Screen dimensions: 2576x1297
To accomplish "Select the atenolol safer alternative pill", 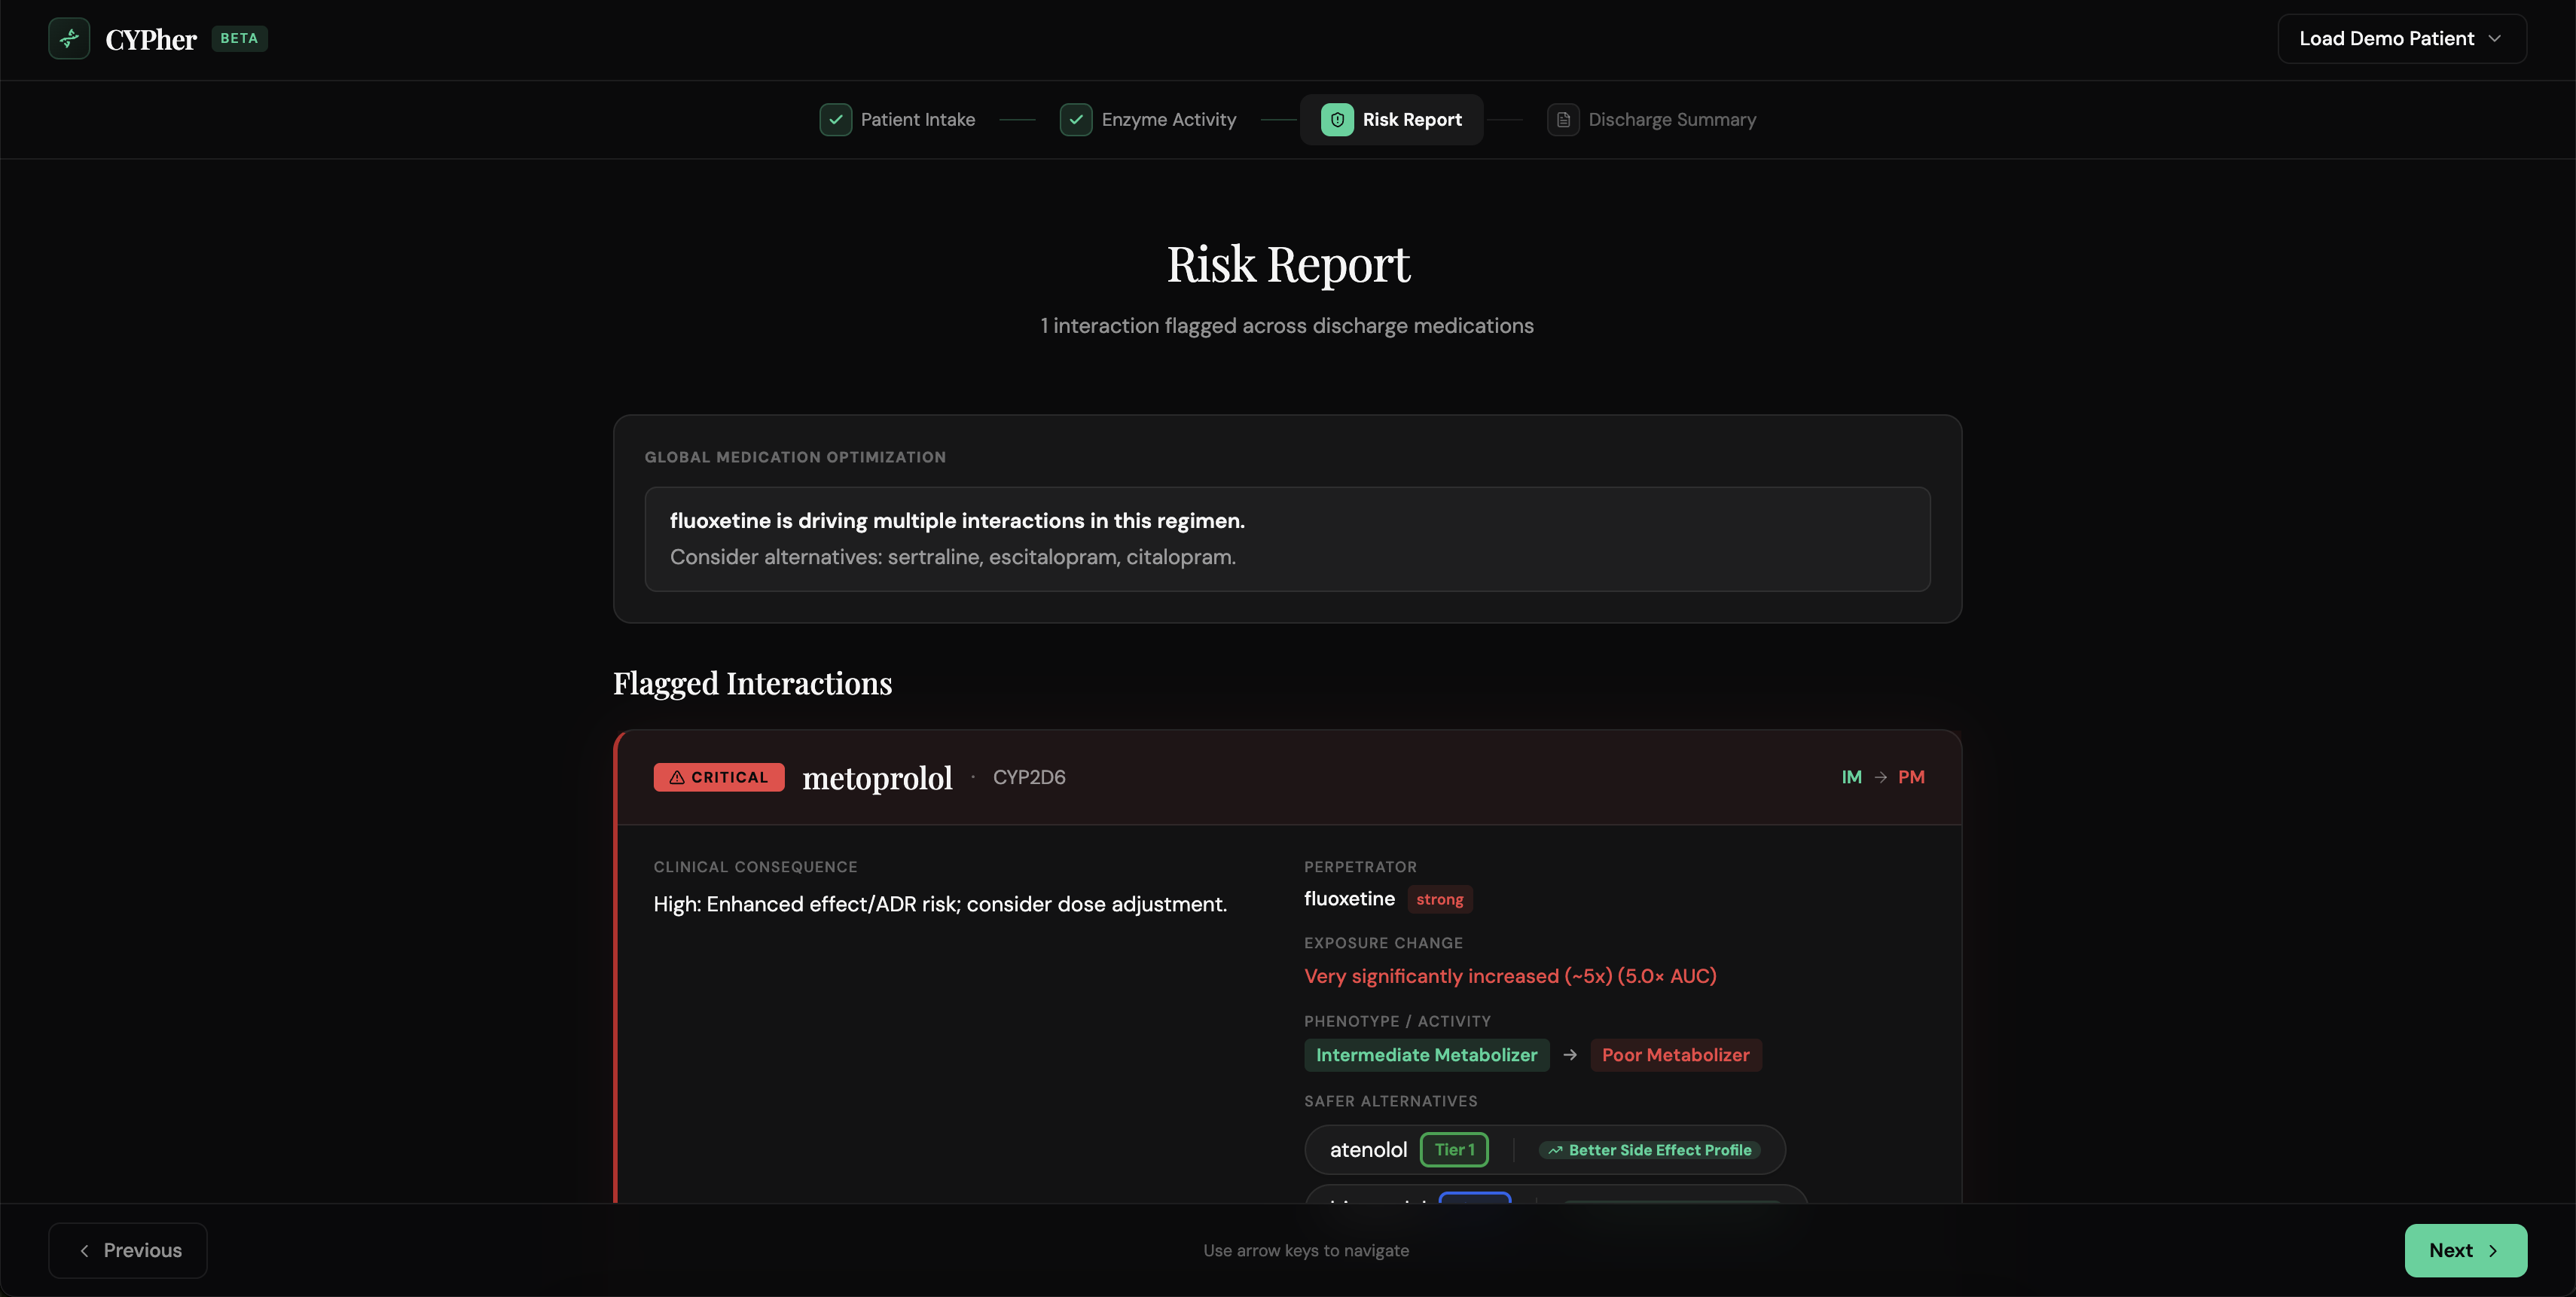I will point(1367,1150).
